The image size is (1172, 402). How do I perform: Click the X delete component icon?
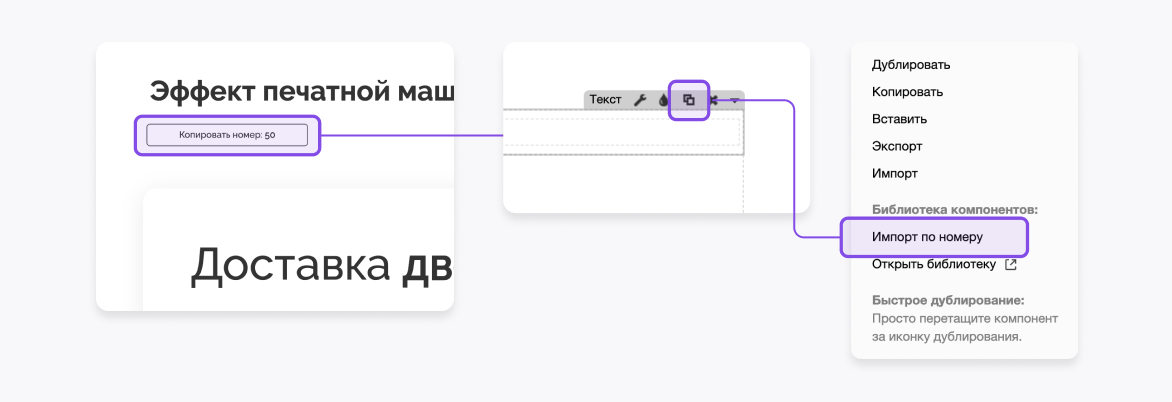pyautogui.click(x=714, y=100)
